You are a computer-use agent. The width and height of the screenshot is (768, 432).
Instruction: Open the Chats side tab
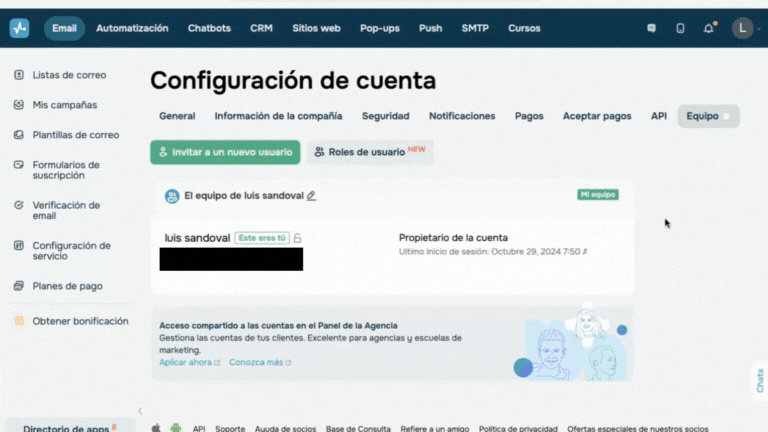click(x=760, y=381)
